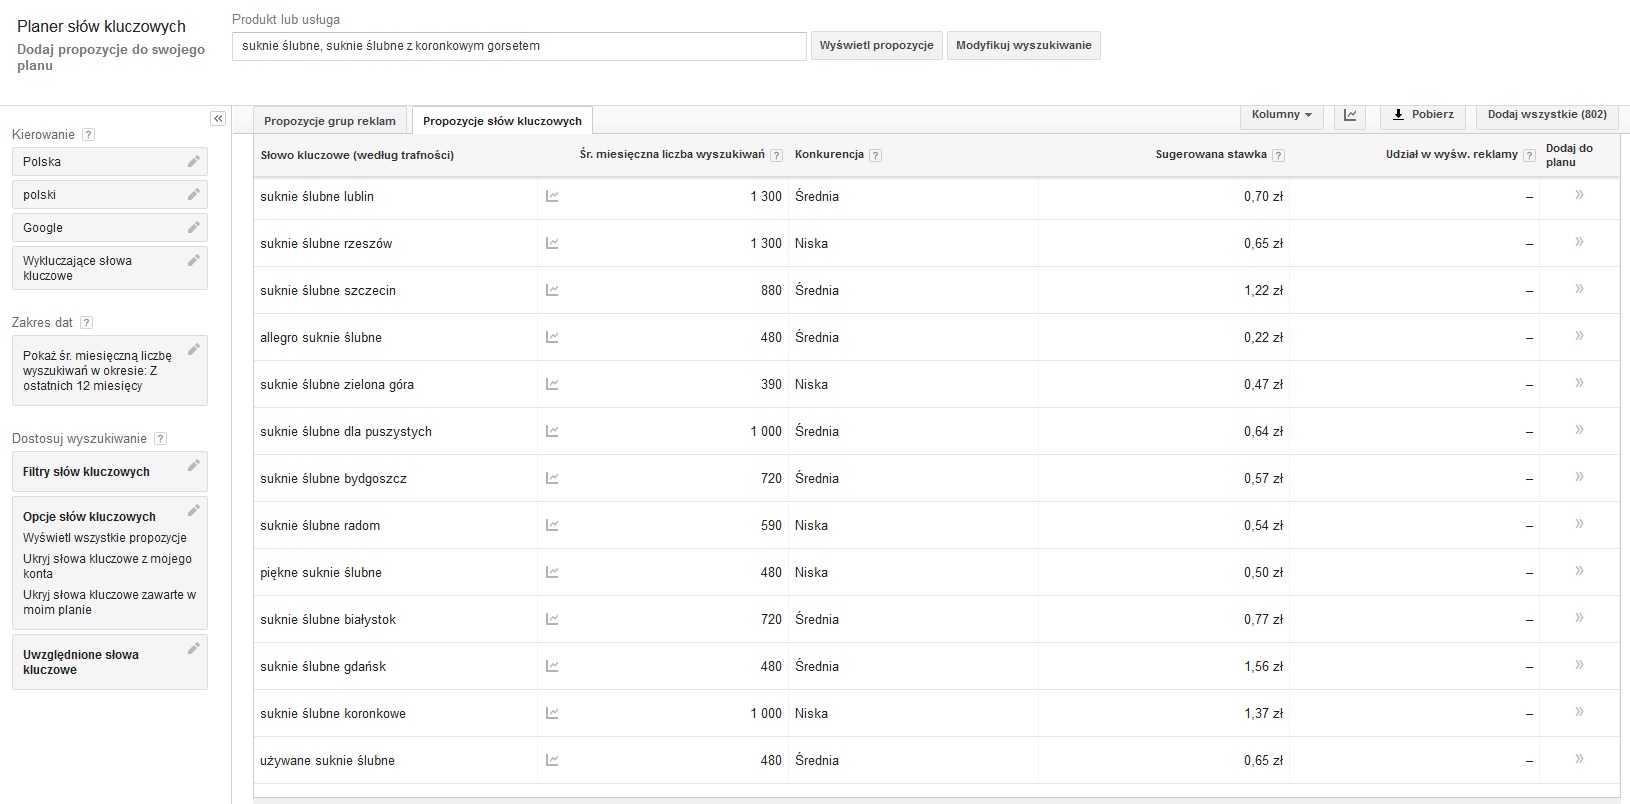Add piękne suknie ślubne to plan

point(1579,571)
